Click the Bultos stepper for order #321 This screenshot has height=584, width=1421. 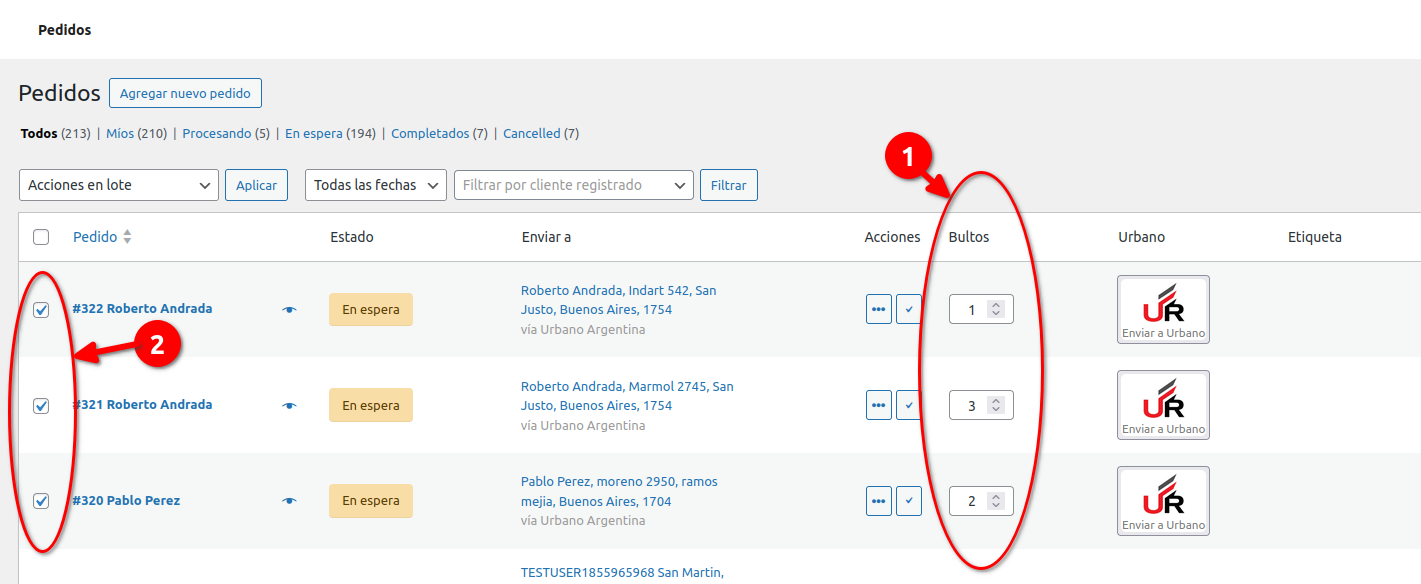(994, 406)
